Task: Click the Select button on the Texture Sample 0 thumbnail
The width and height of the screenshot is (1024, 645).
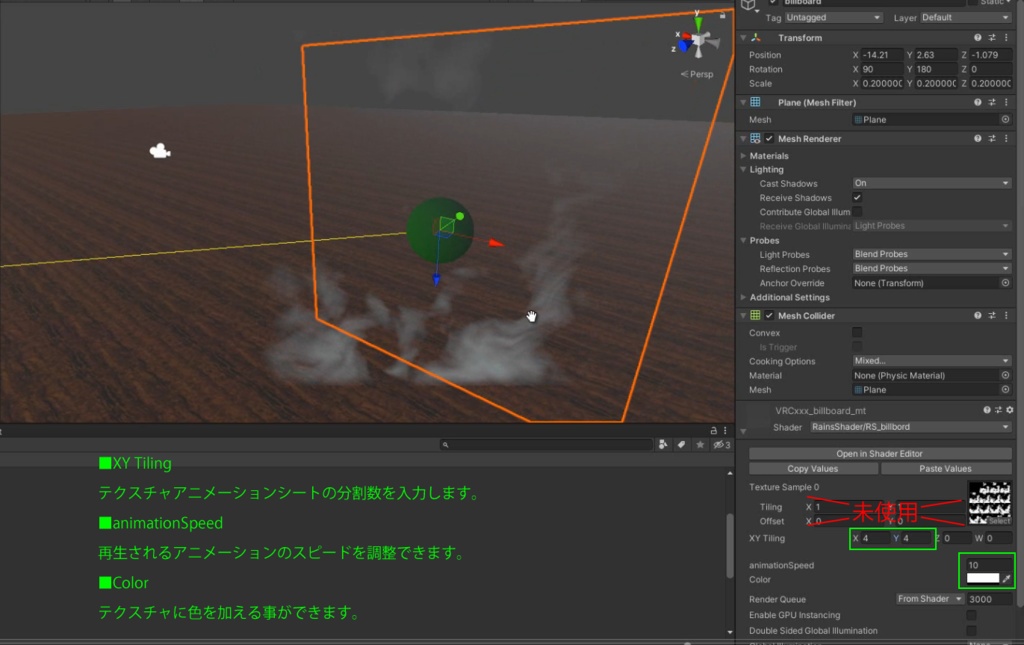Action: click(x=999, y=521)
